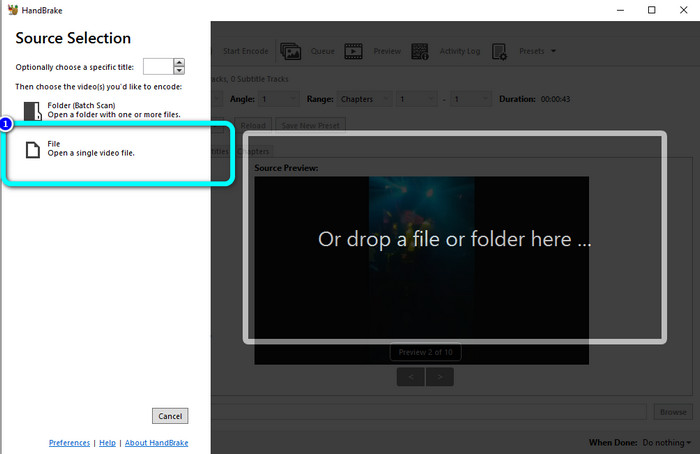
Task: Open a single video file option
Action: [x=91, y=149]
